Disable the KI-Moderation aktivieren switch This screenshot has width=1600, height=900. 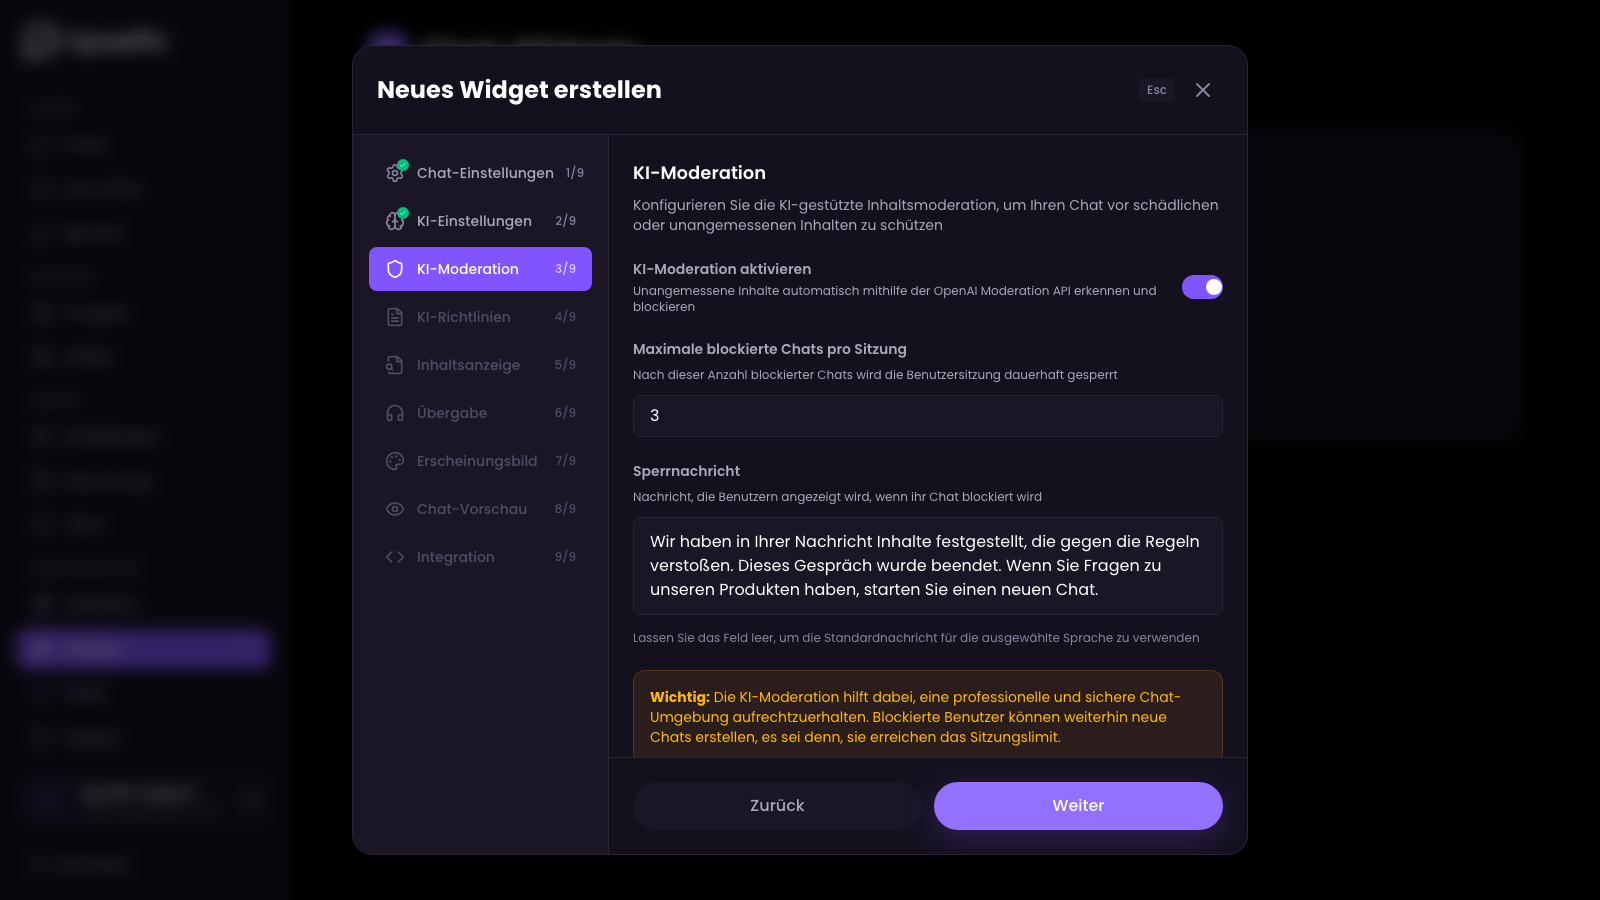[1202, 287]
